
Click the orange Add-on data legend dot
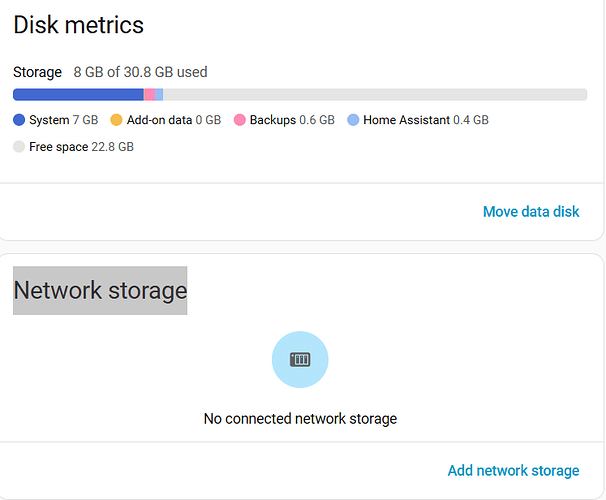tap(116, 120)
